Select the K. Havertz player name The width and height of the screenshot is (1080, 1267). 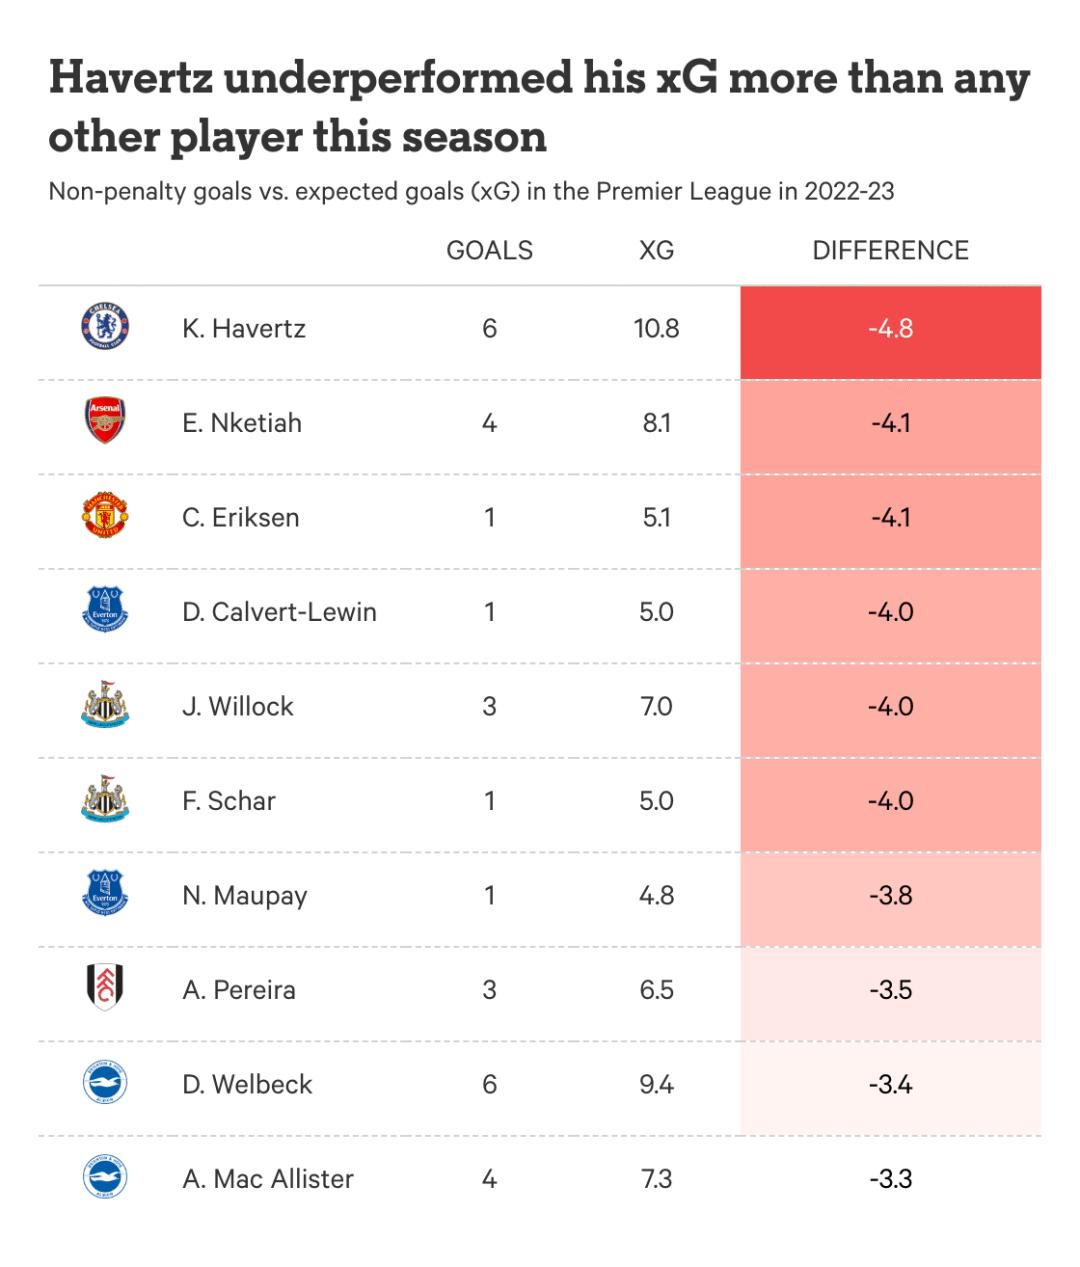[x=244, y=329]
